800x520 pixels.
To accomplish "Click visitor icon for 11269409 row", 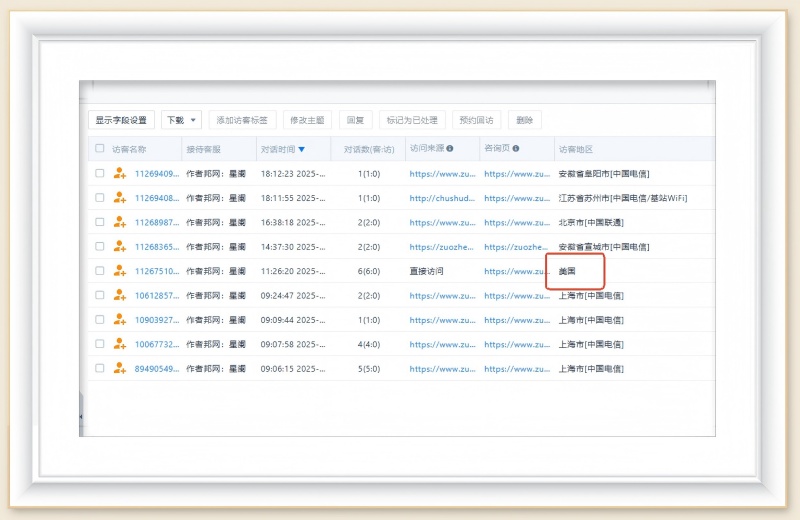I will coord(120,173).
